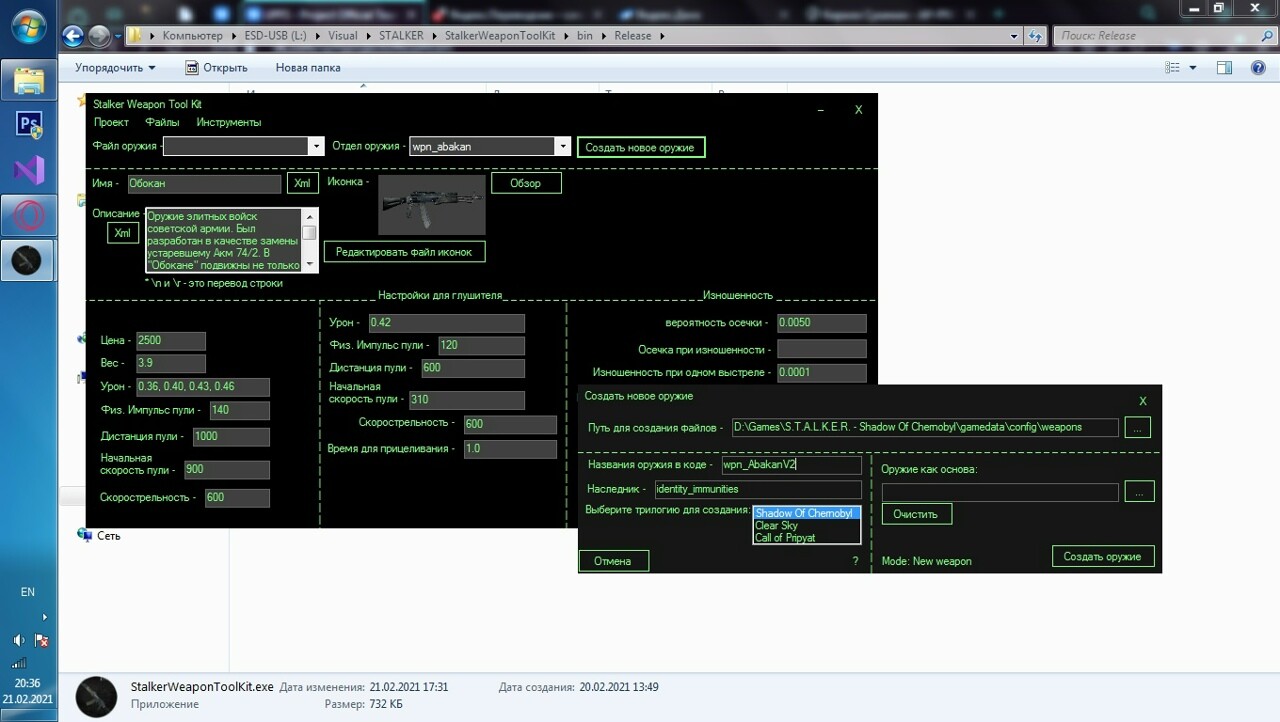Expand the Отдел оружия wpn_abakan dropdown

(x=563, y=146)
